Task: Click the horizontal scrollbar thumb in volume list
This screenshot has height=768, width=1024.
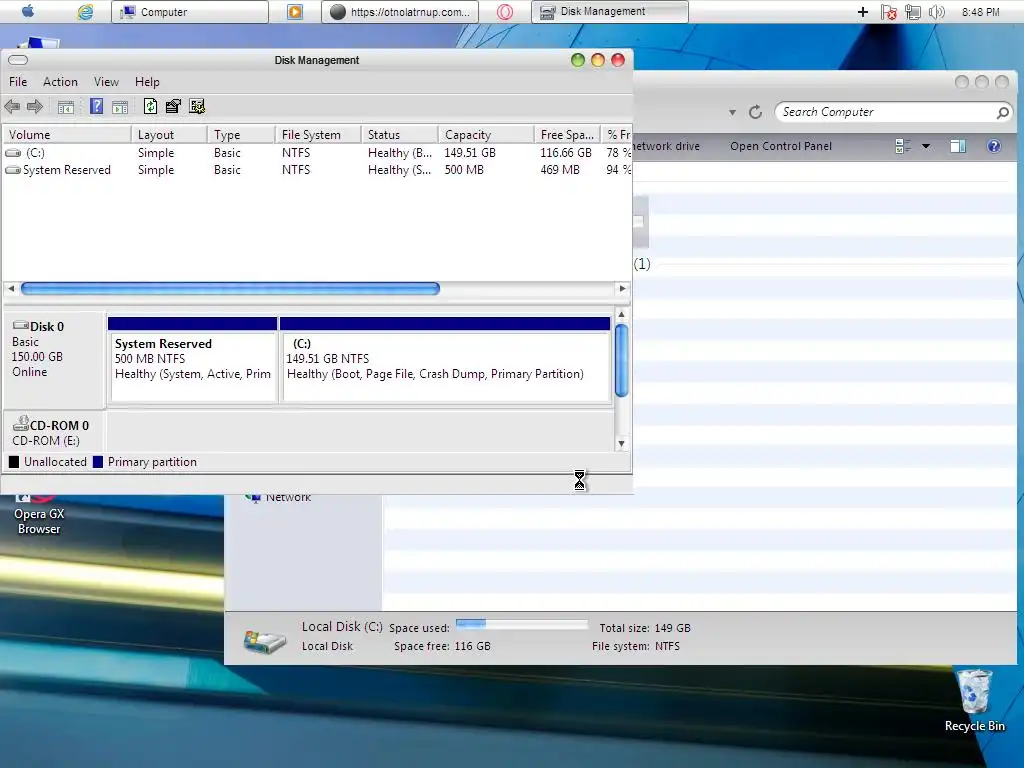Action: point(230,288)
